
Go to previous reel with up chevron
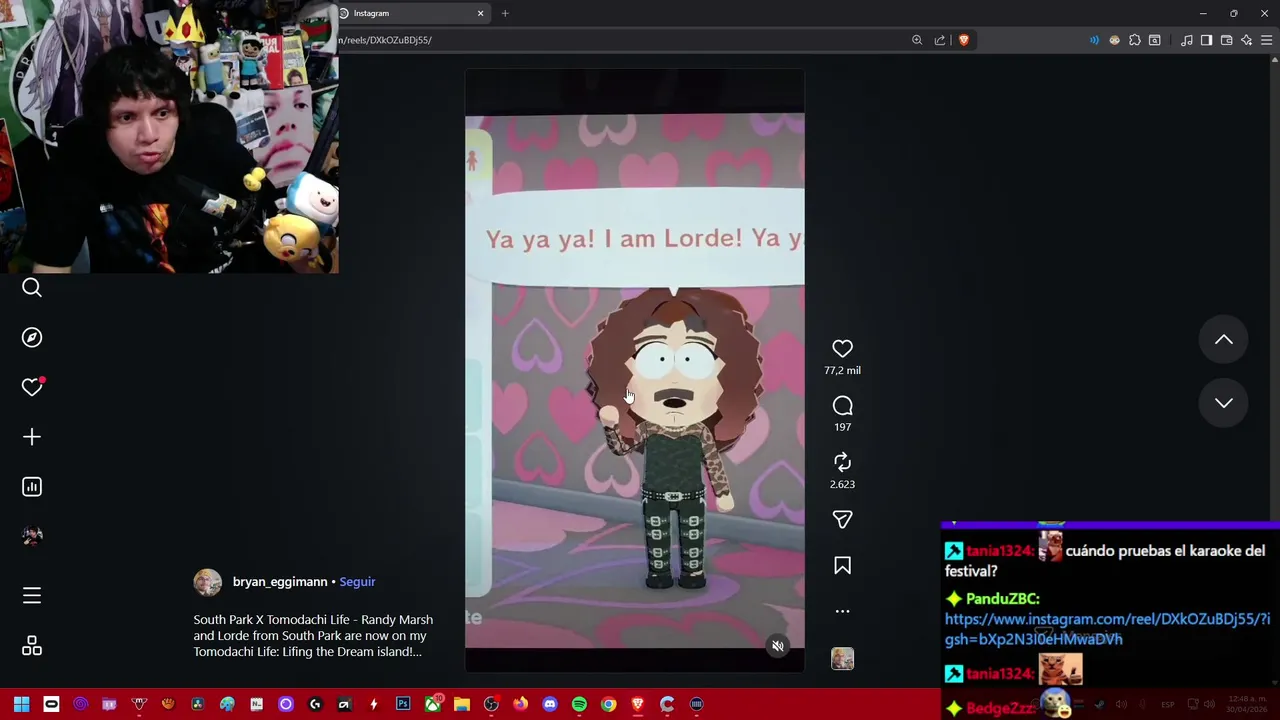click(1223, 340)
